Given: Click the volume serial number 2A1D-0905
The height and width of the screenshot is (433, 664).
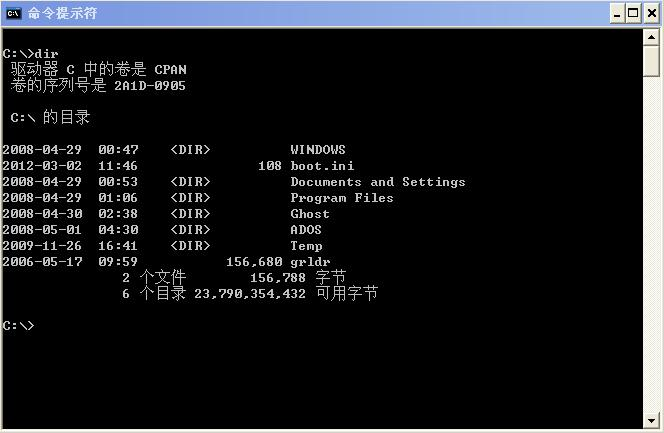Looking at the screenshot, I should (x=150, y=86).
